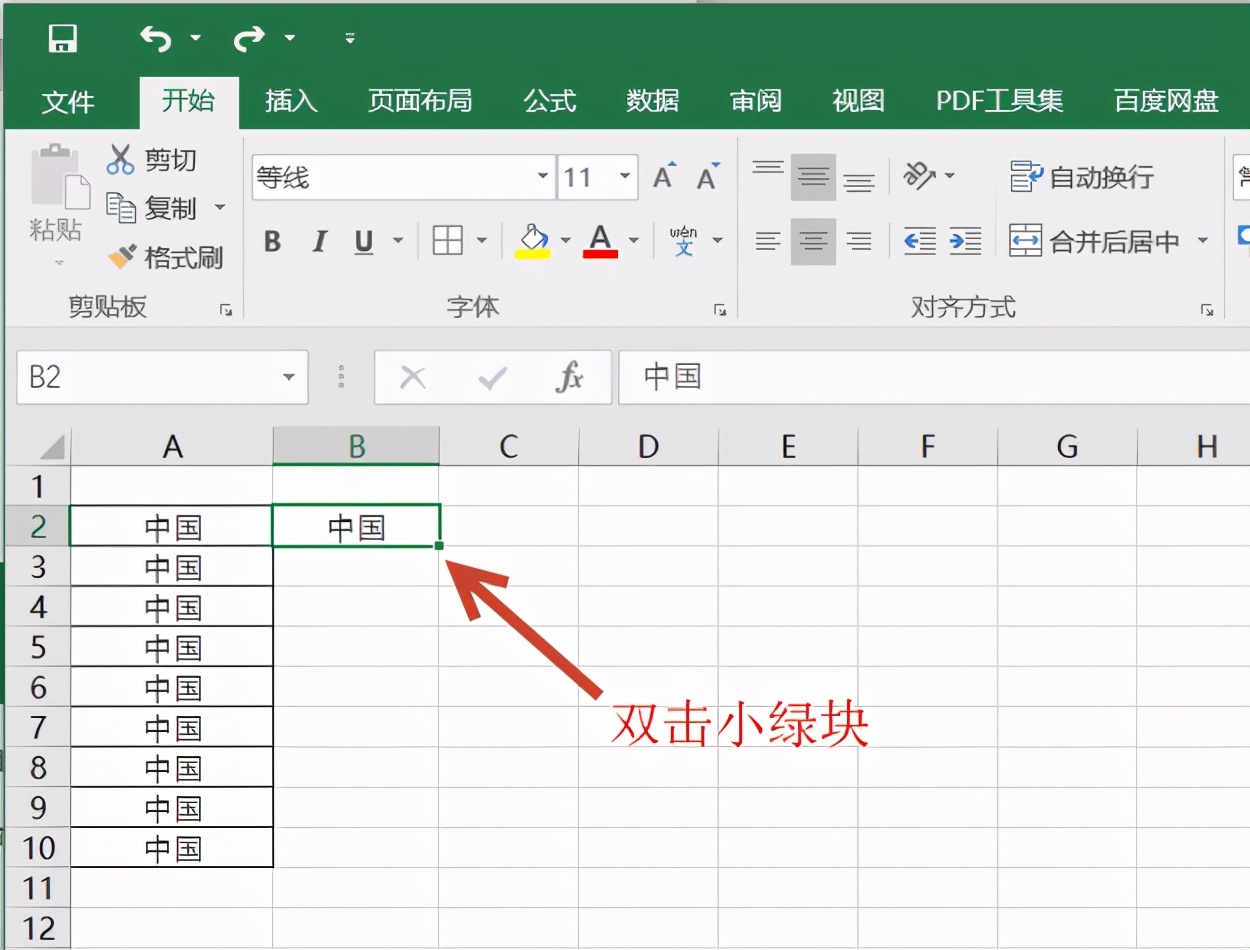Click the text orientation icon
The height and width of the screenshot is (950, 1250).
point(919,176)
